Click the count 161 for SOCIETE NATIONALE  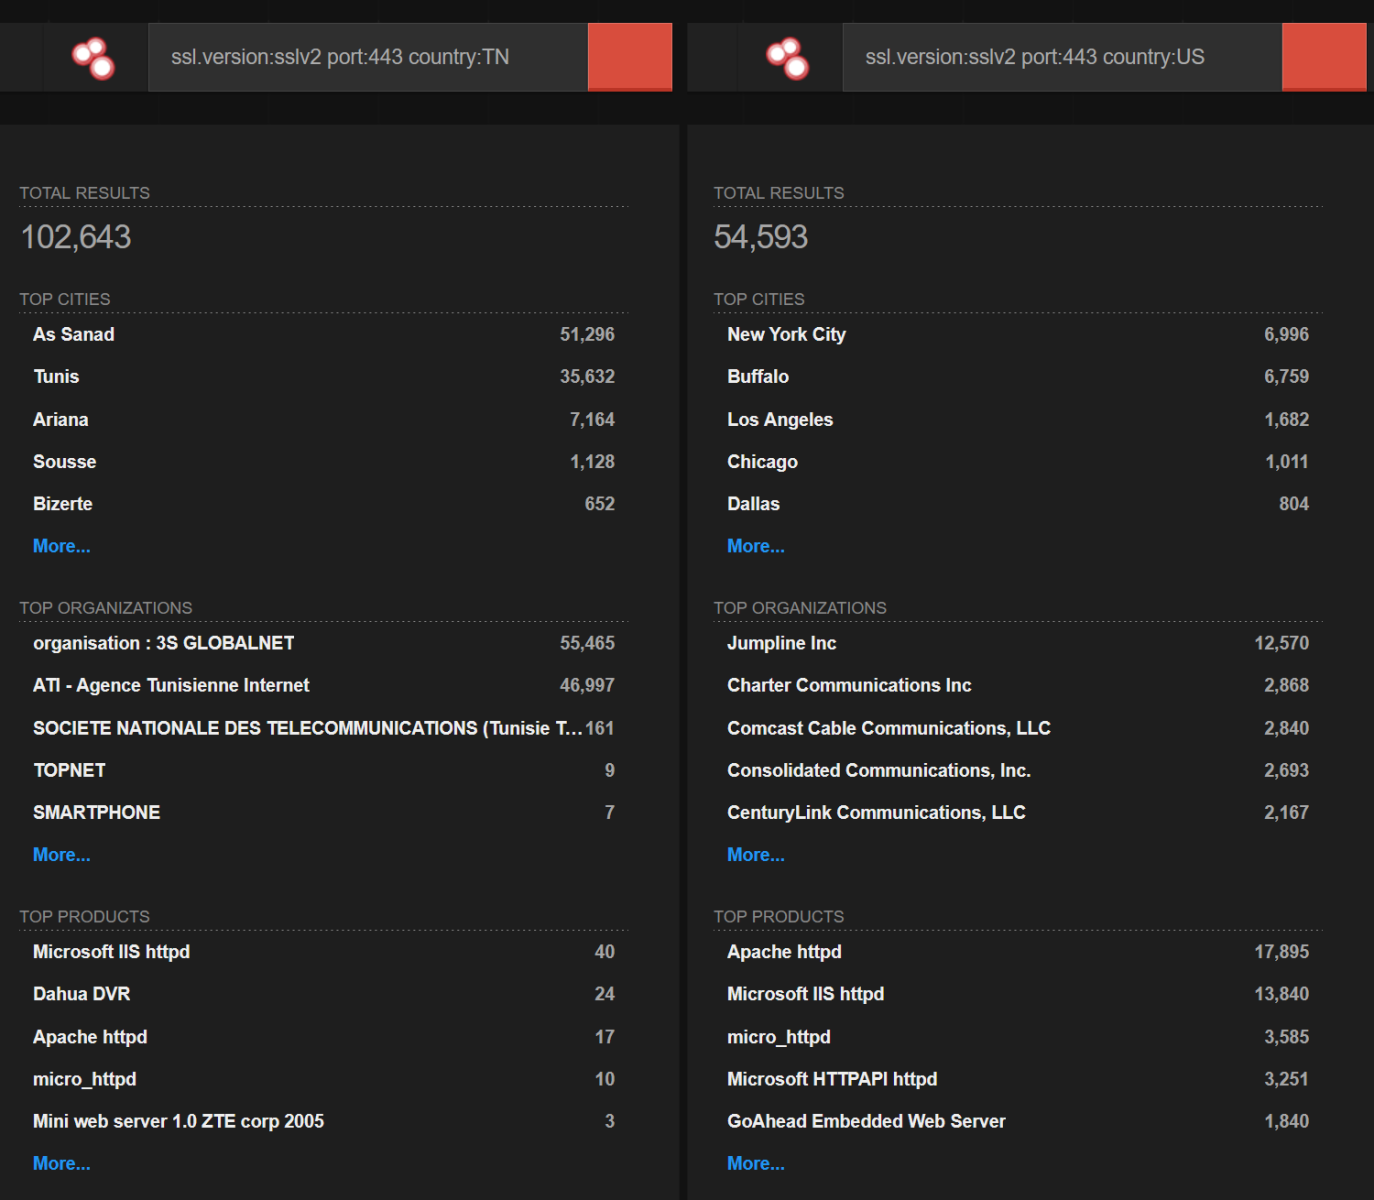pos(600,728)
